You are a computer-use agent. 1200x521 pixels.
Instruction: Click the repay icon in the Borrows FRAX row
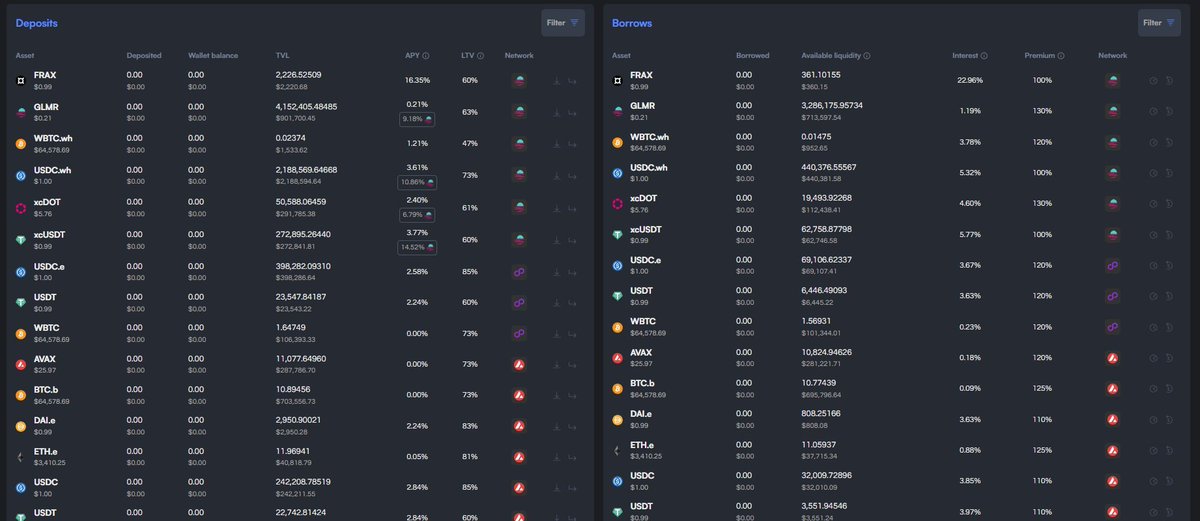(x=1168, y=81)
